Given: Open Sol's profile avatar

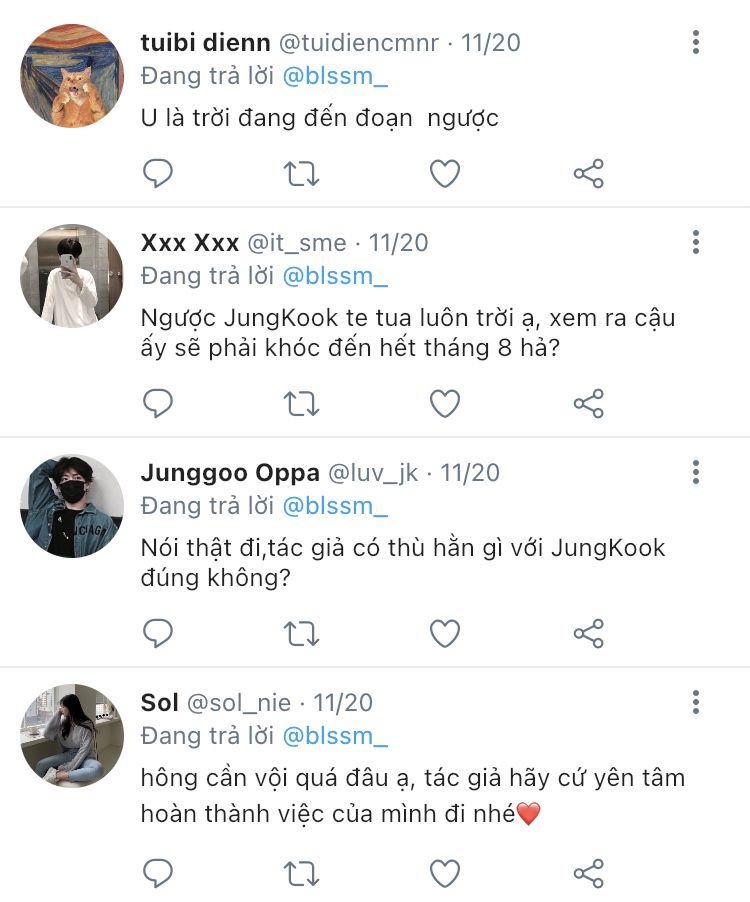Looking at the screenshot, I should [x=72, y=736].
